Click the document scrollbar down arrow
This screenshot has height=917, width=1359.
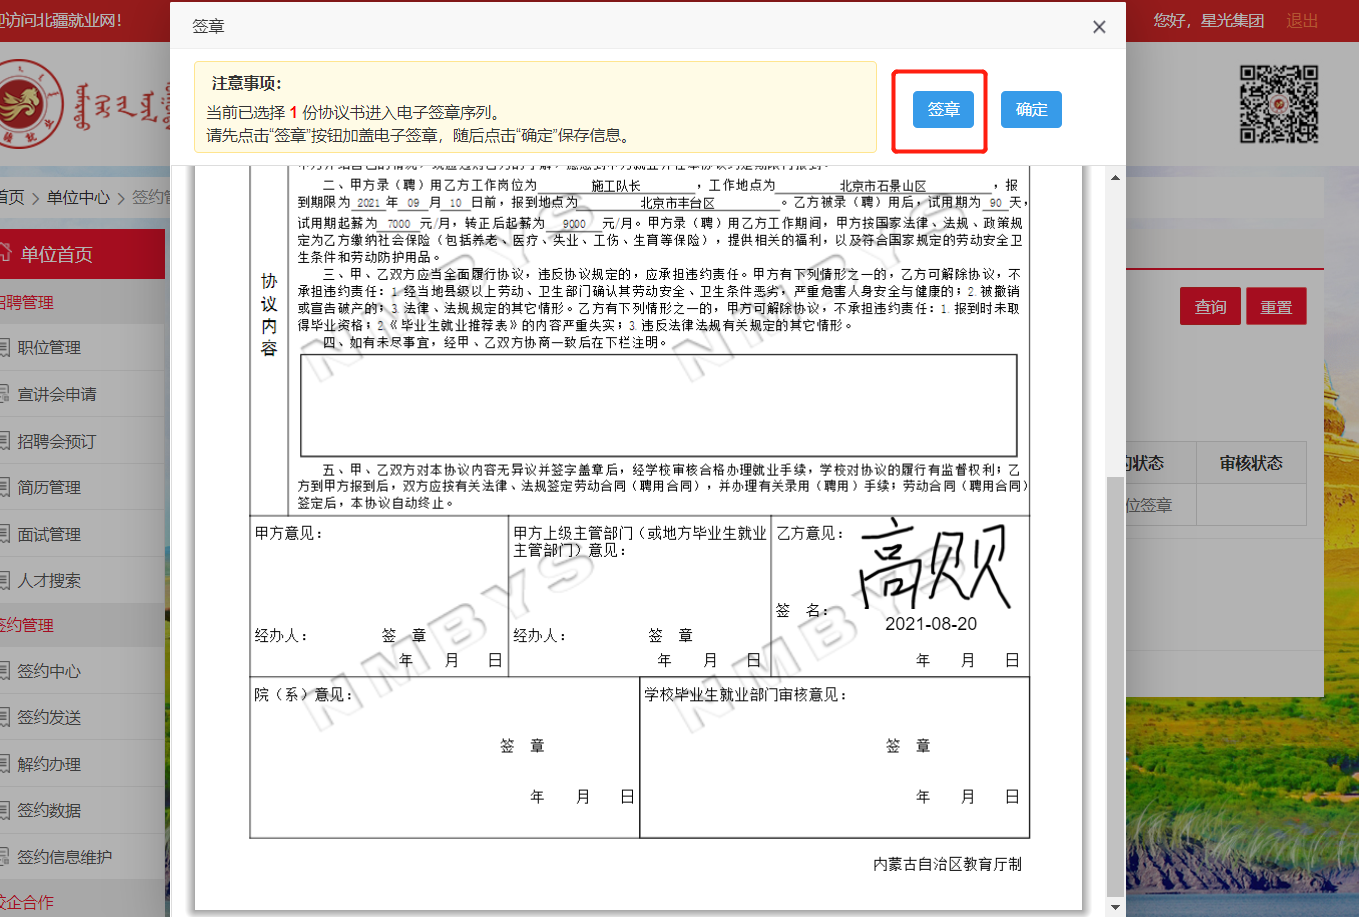click(x=1116, y=907)
